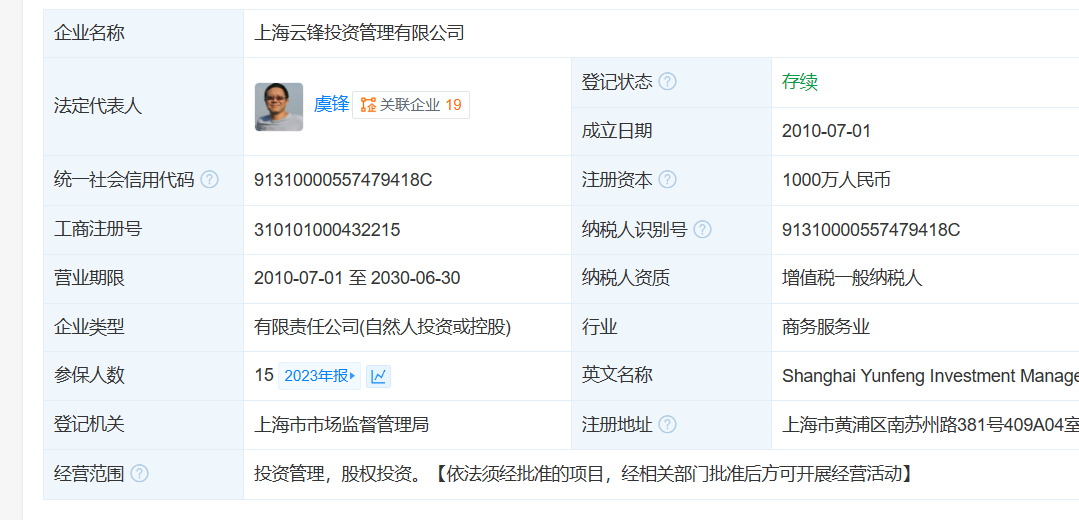Click the photo of 虞锋
1079x520 pixels.
pyautogui.click(x=279, y=107)
